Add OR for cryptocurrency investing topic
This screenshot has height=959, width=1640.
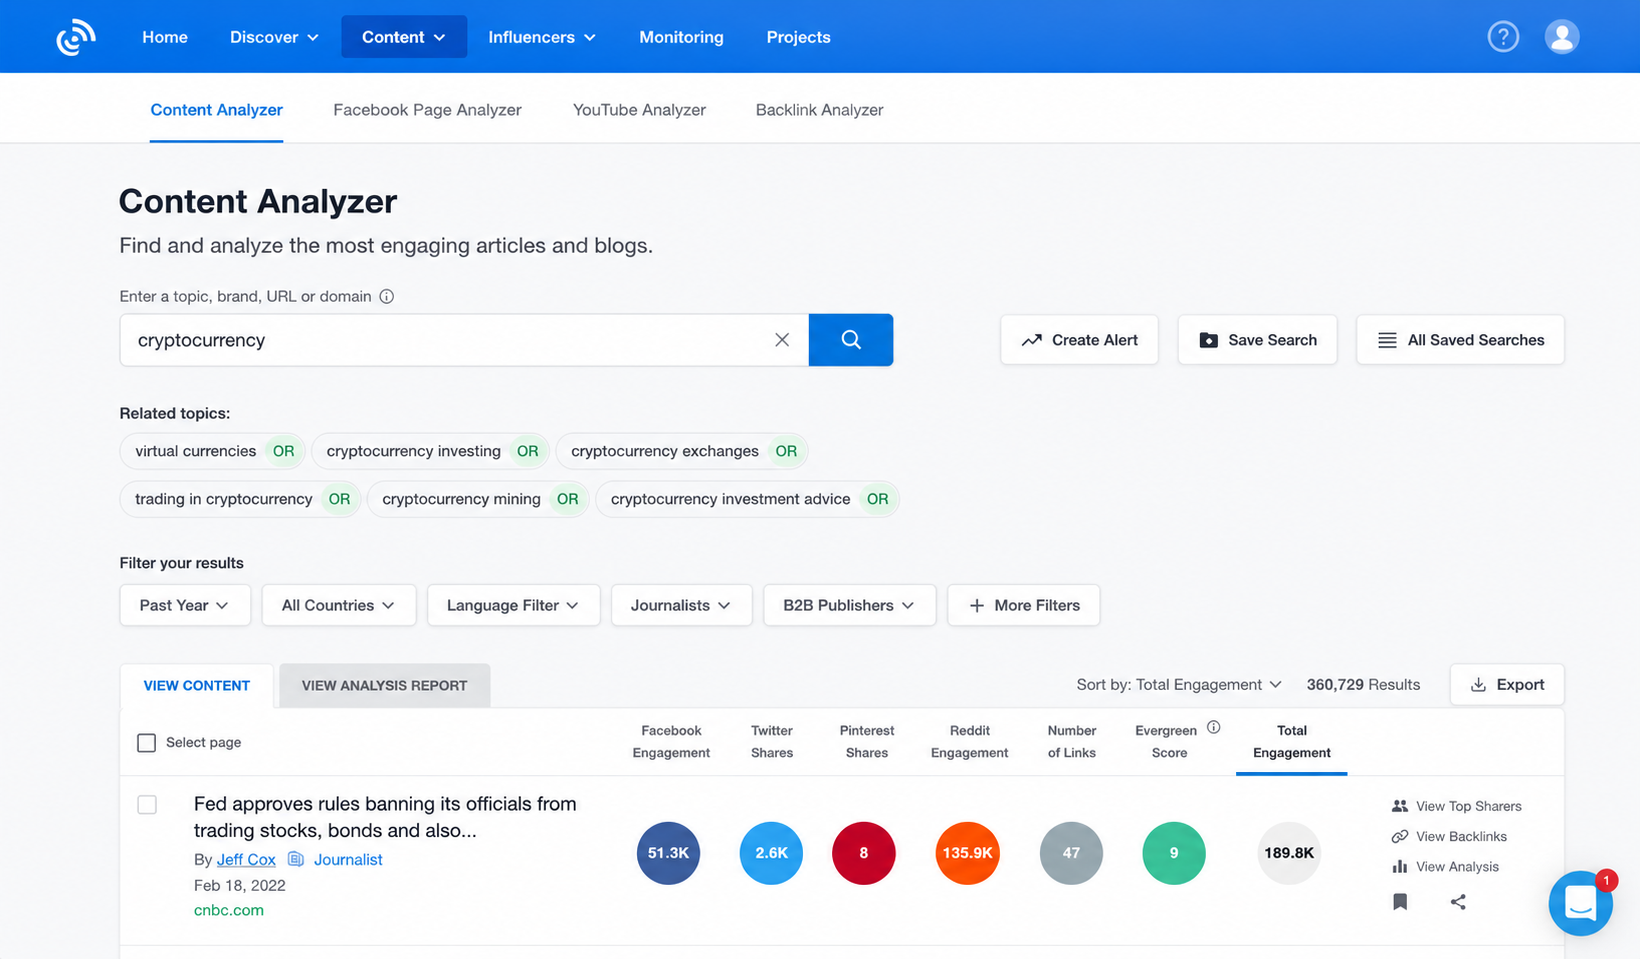click(x=528, y=451)
